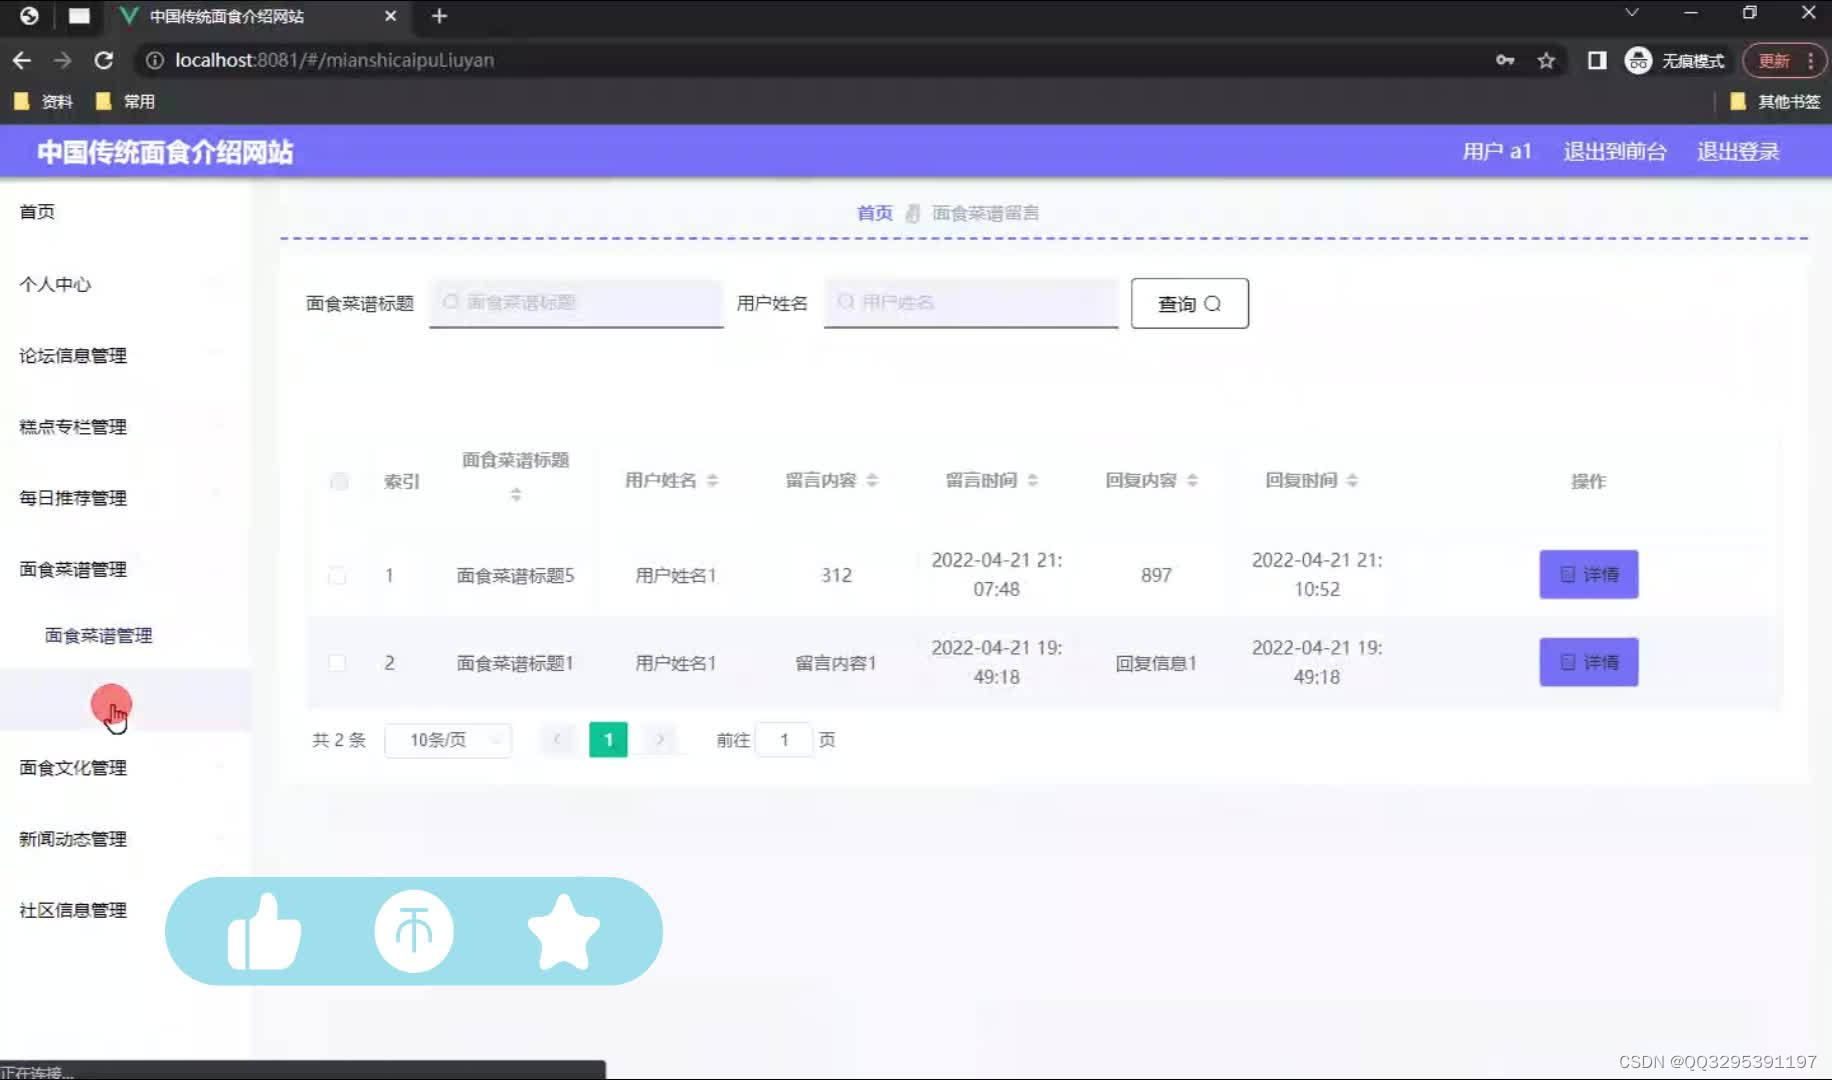Check the row 2 checkbox
The height and width of the screenshot is (1080, 1832).
click(337, 663)
